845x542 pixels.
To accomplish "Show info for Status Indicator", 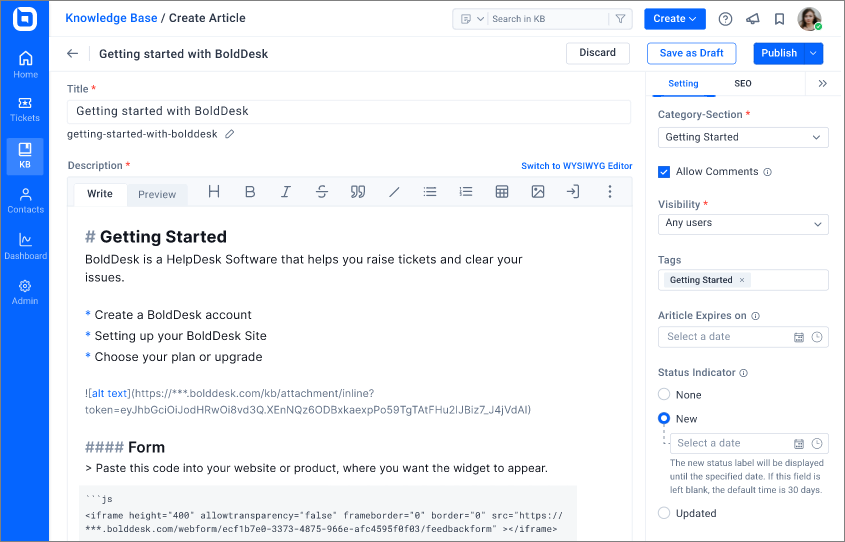I will pyautogui.click(x=744, y=373).
